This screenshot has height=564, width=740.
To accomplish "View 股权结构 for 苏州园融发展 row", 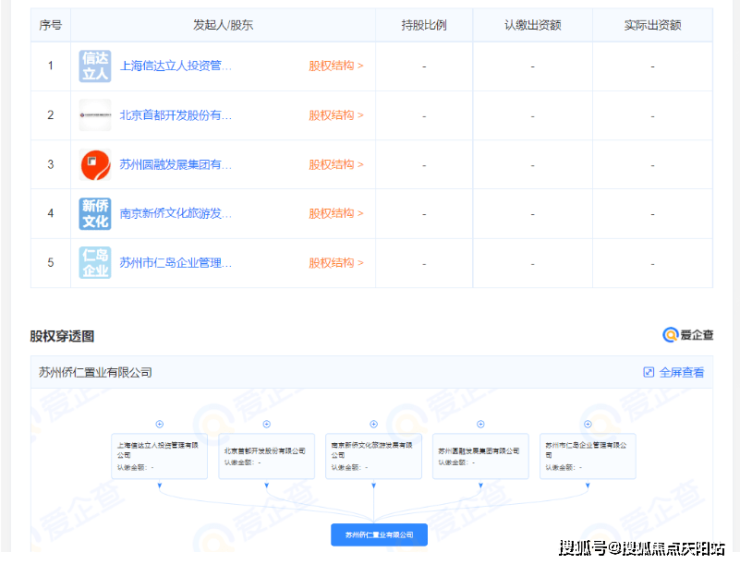I will click(x=336, y=164).
